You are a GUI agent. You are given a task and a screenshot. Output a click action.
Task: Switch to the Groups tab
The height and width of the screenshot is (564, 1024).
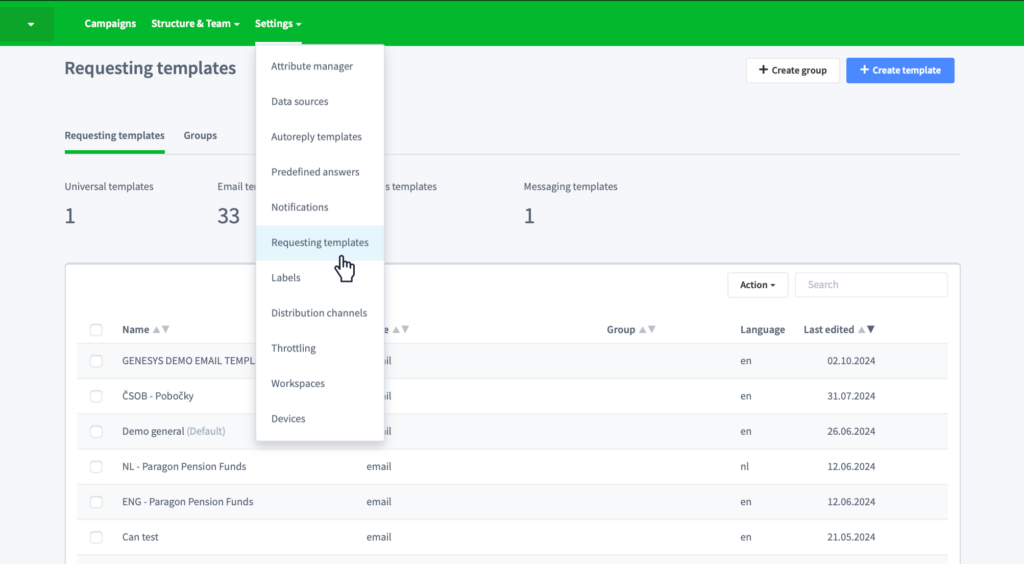[x=200, y=136]
